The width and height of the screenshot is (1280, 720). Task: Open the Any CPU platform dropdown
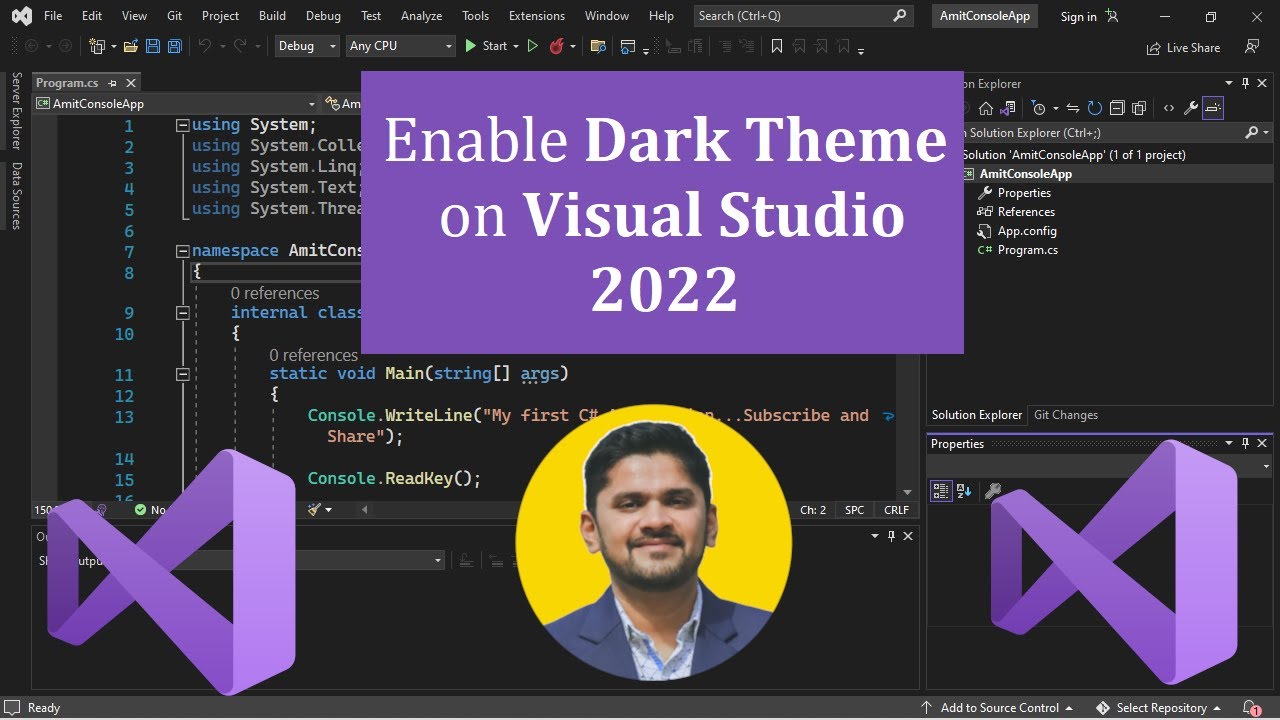click(400, 46)
